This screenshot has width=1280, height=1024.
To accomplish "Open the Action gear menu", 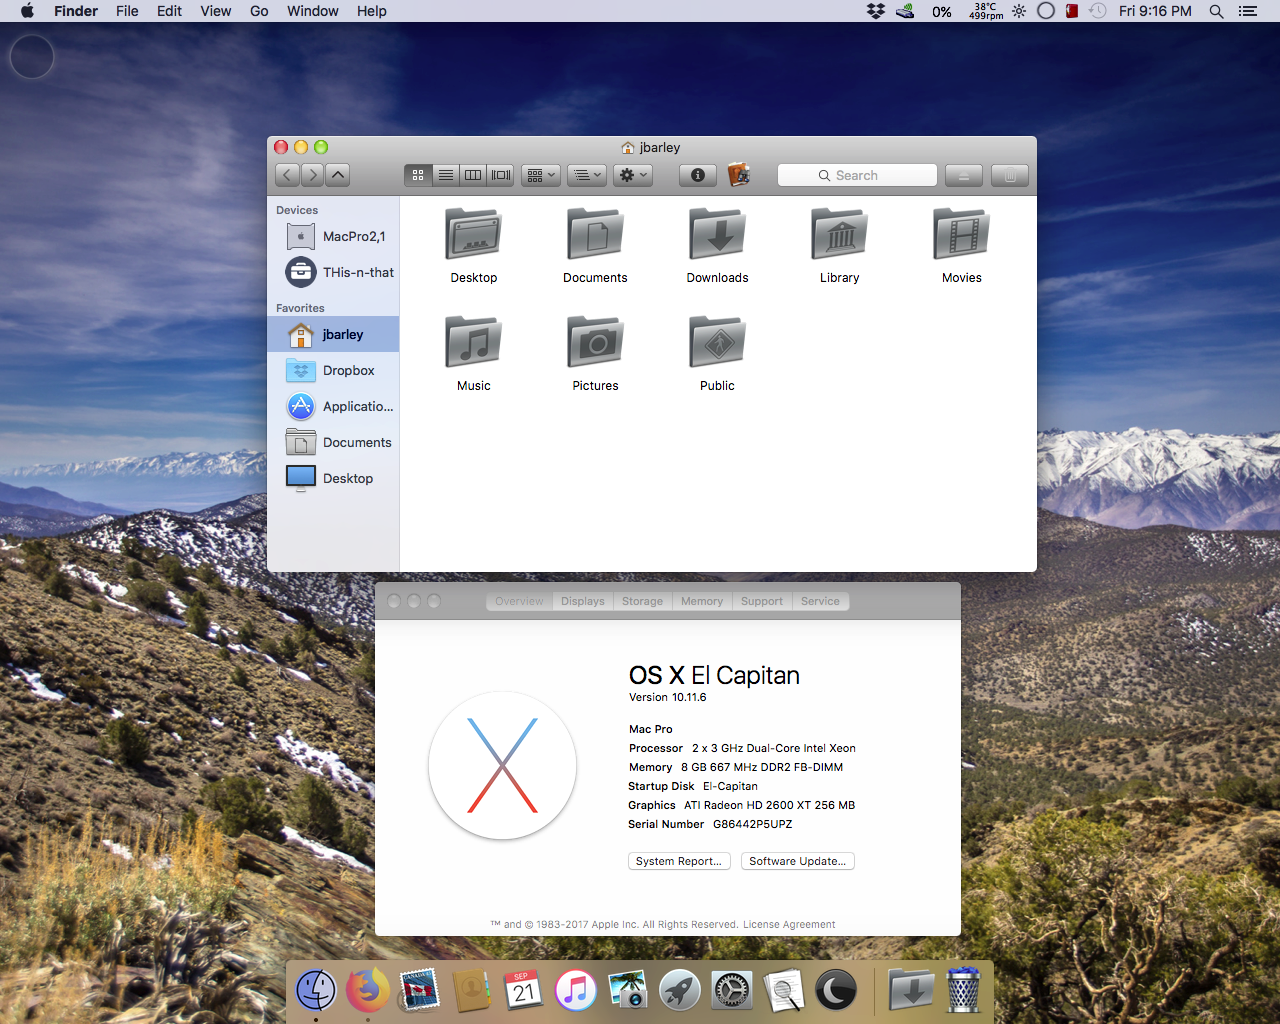I will tap(633, 175).
